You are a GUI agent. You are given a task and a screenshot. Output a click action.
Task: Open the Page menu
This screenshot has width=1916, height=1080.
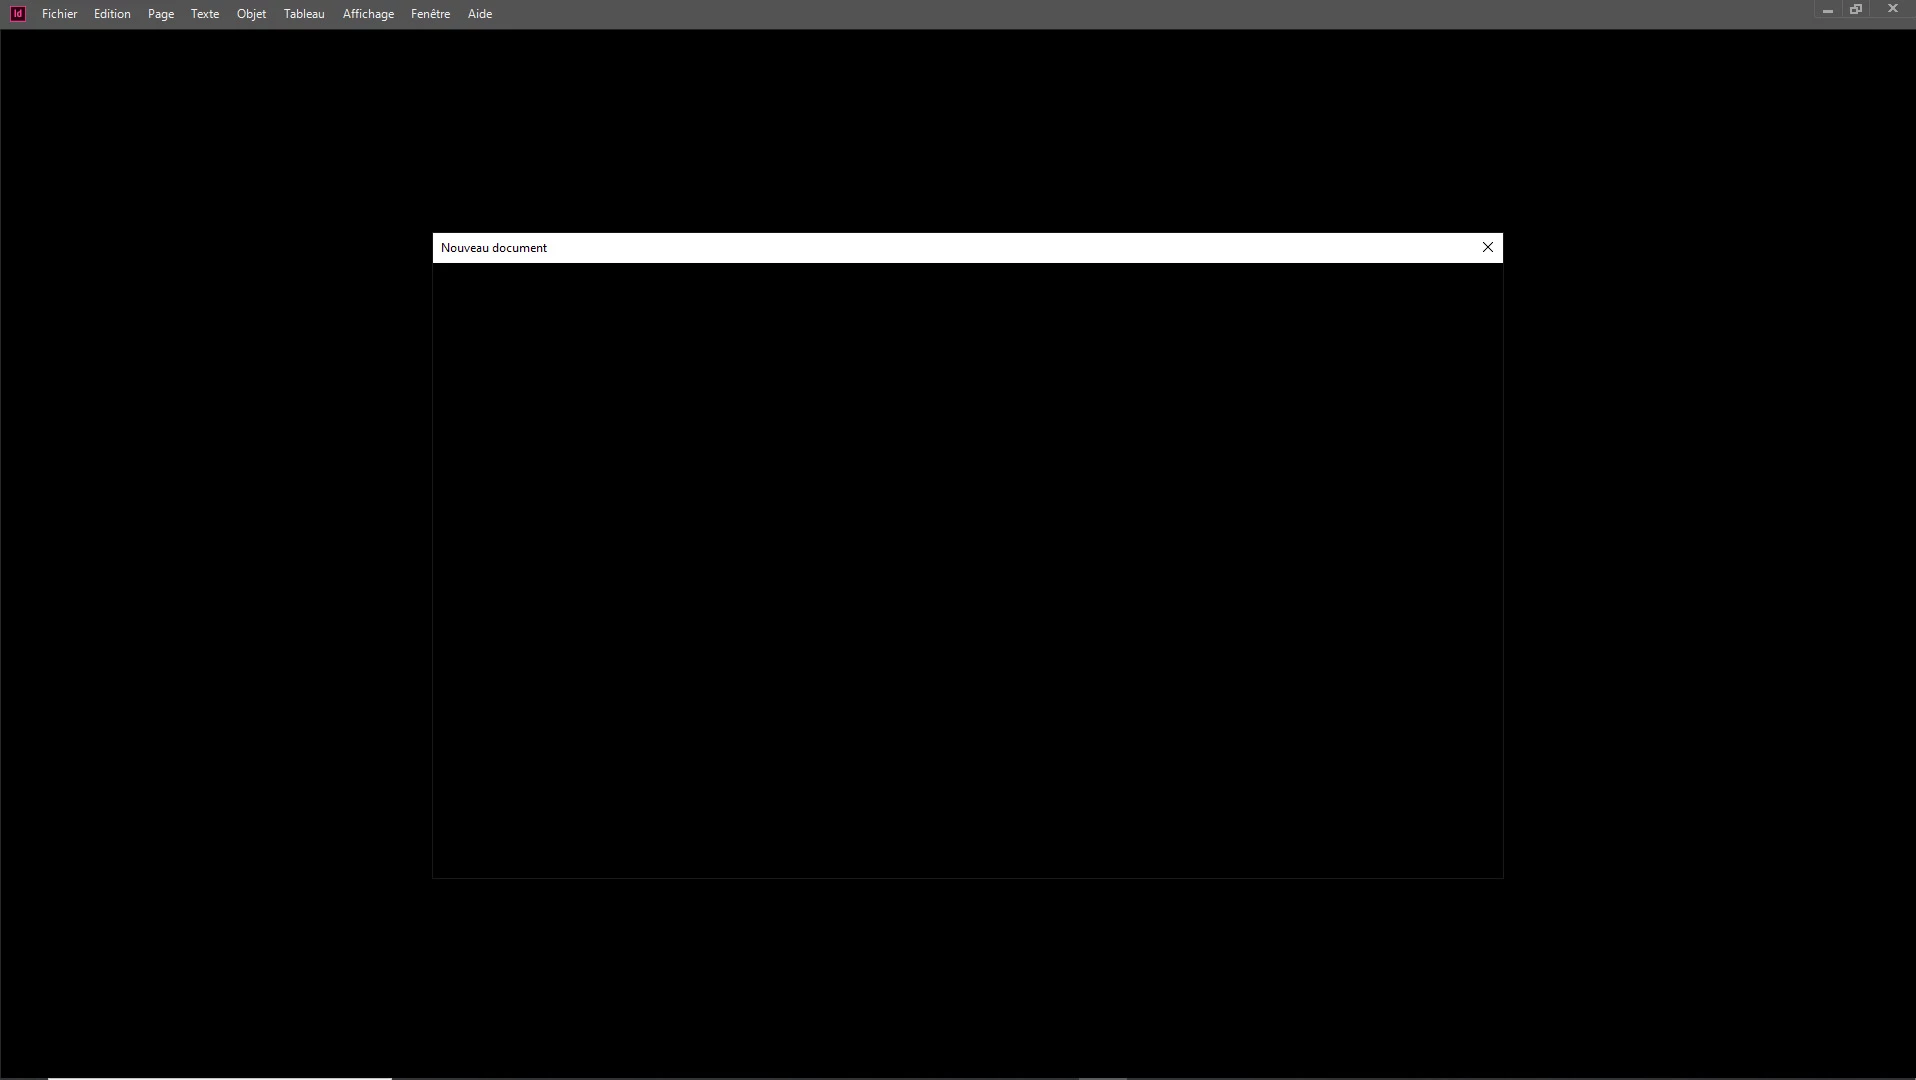pyautogui.click(x=160, y=14)
